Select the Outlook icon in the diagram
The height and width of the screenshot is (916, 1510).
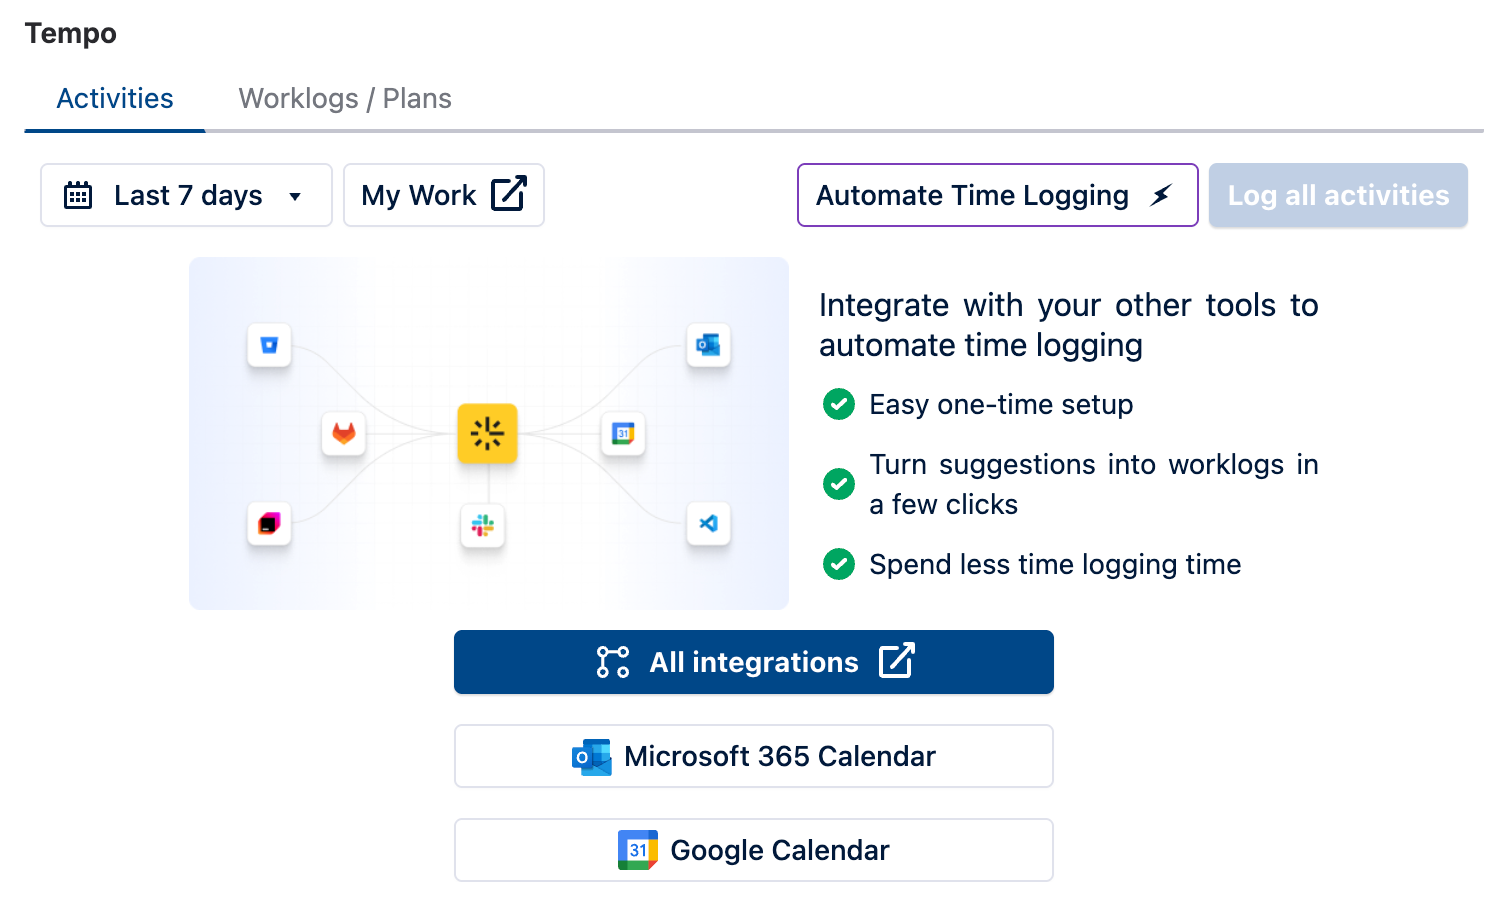pos(709,345)
